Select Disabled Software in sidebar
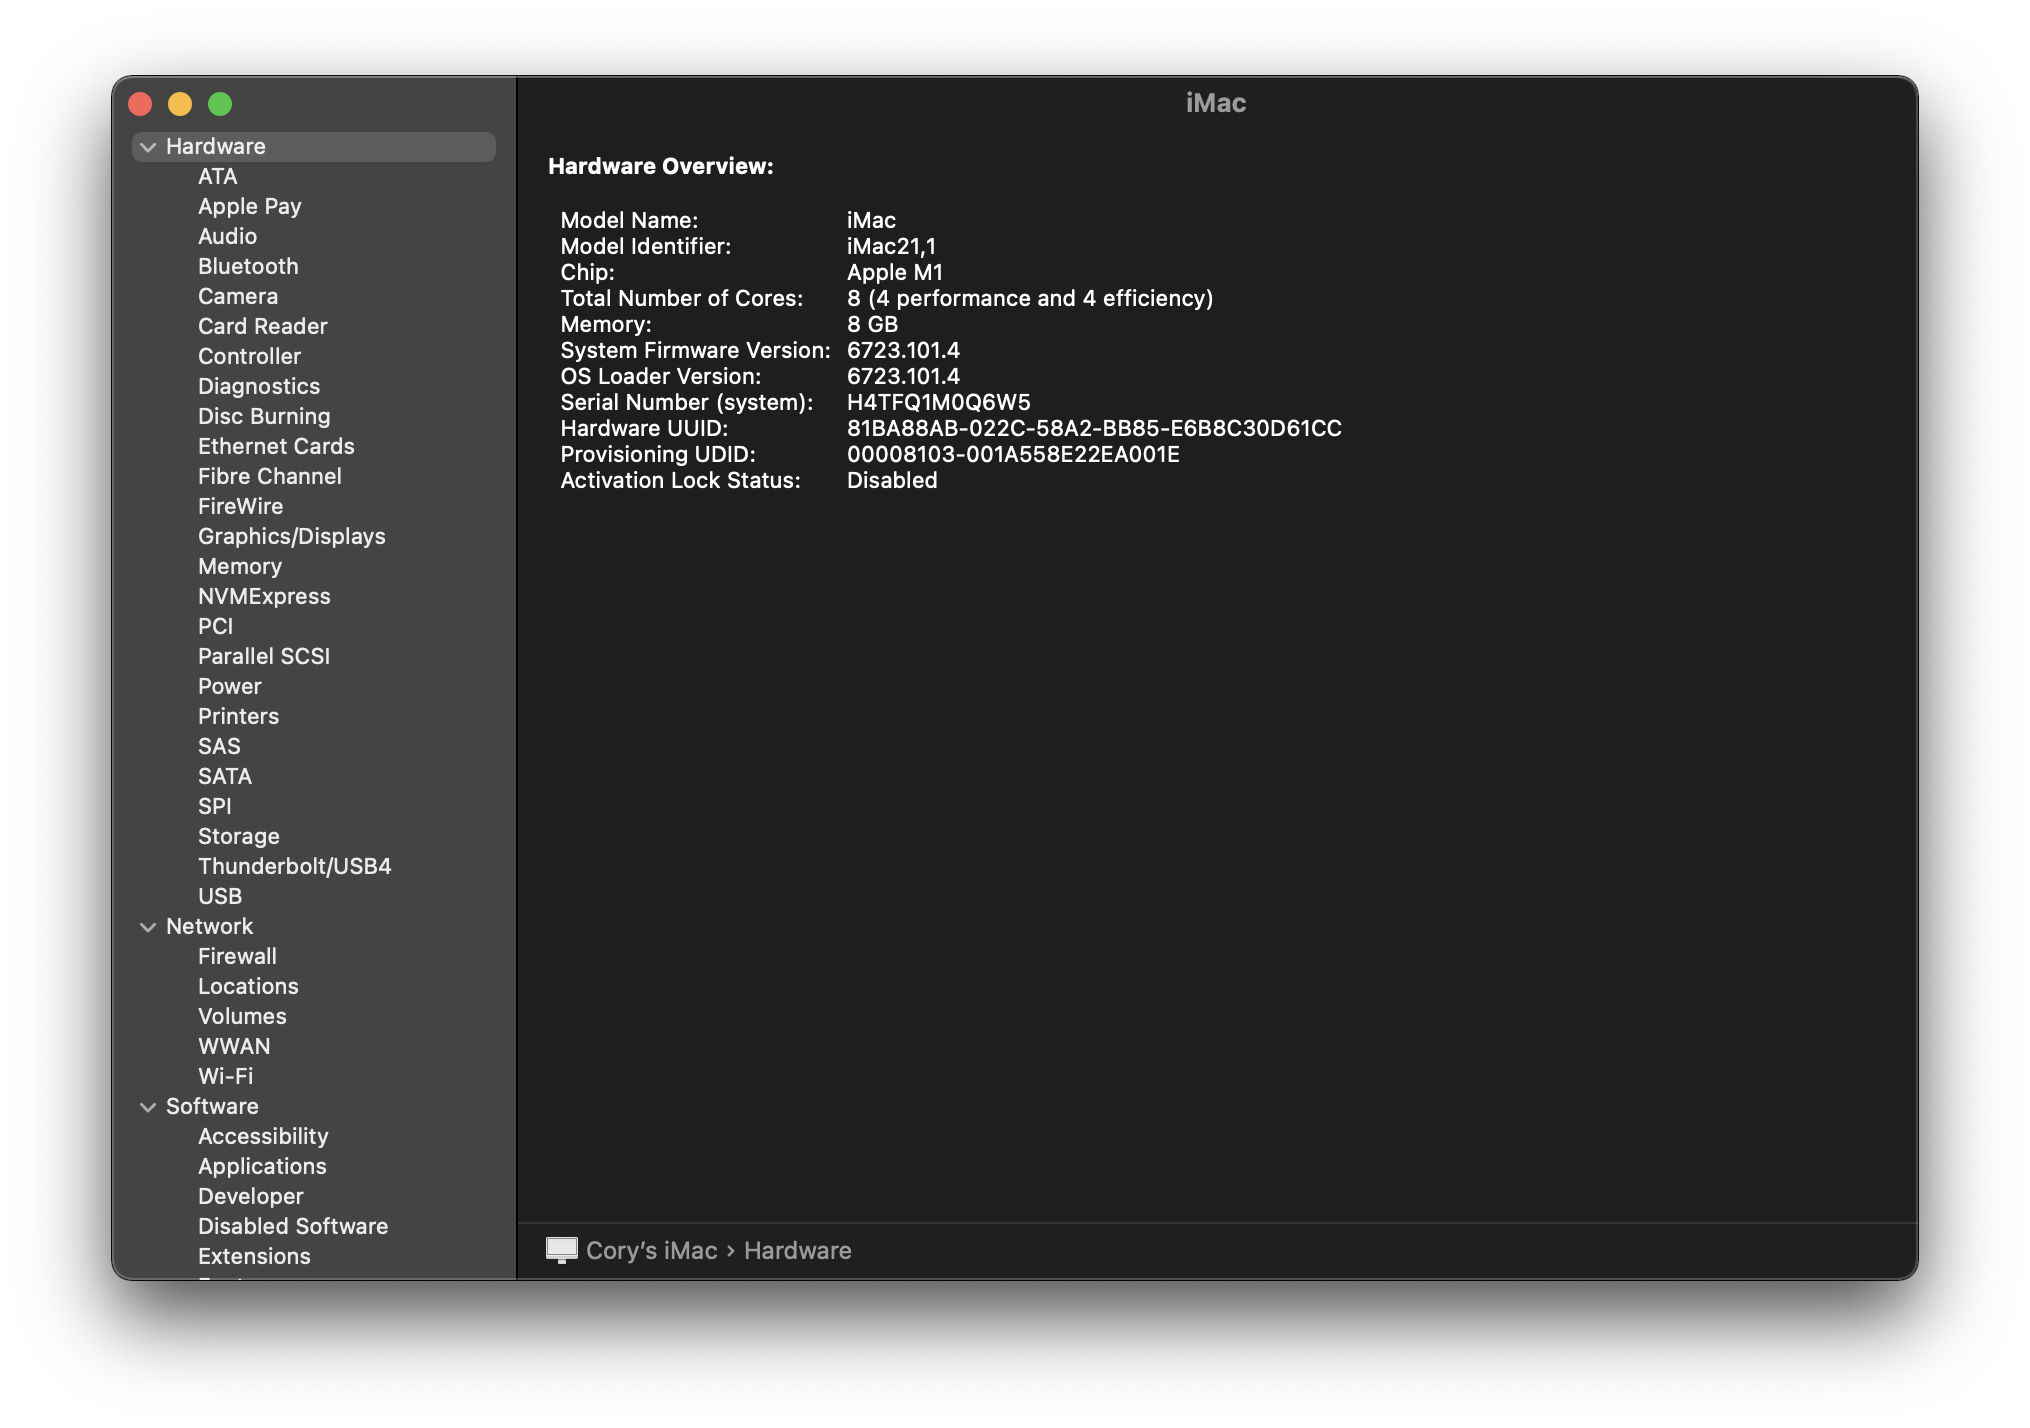This screenshot has height=1428, width=2030. click(292, 1226)
